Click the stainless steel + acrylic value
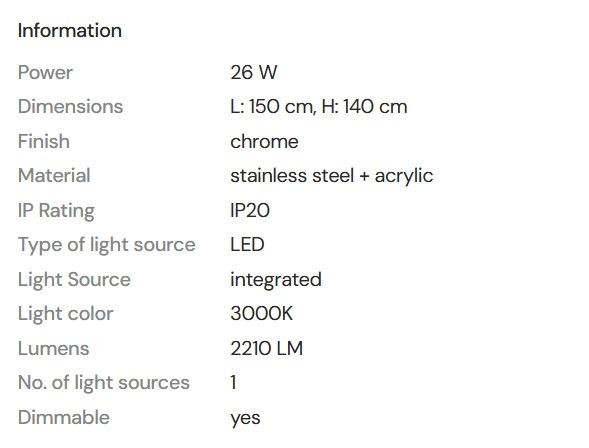This screenshot has height=448, width=589. [x=332, y=176]
